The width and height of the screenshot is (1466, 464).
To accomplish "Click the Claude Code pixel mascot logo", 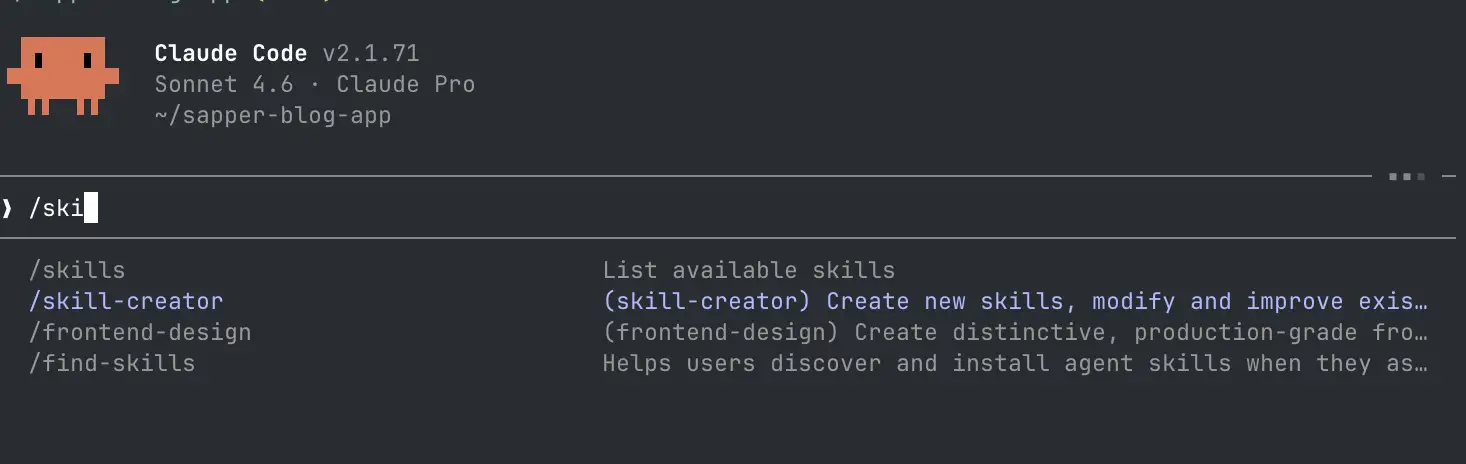I will click(63, 76).
